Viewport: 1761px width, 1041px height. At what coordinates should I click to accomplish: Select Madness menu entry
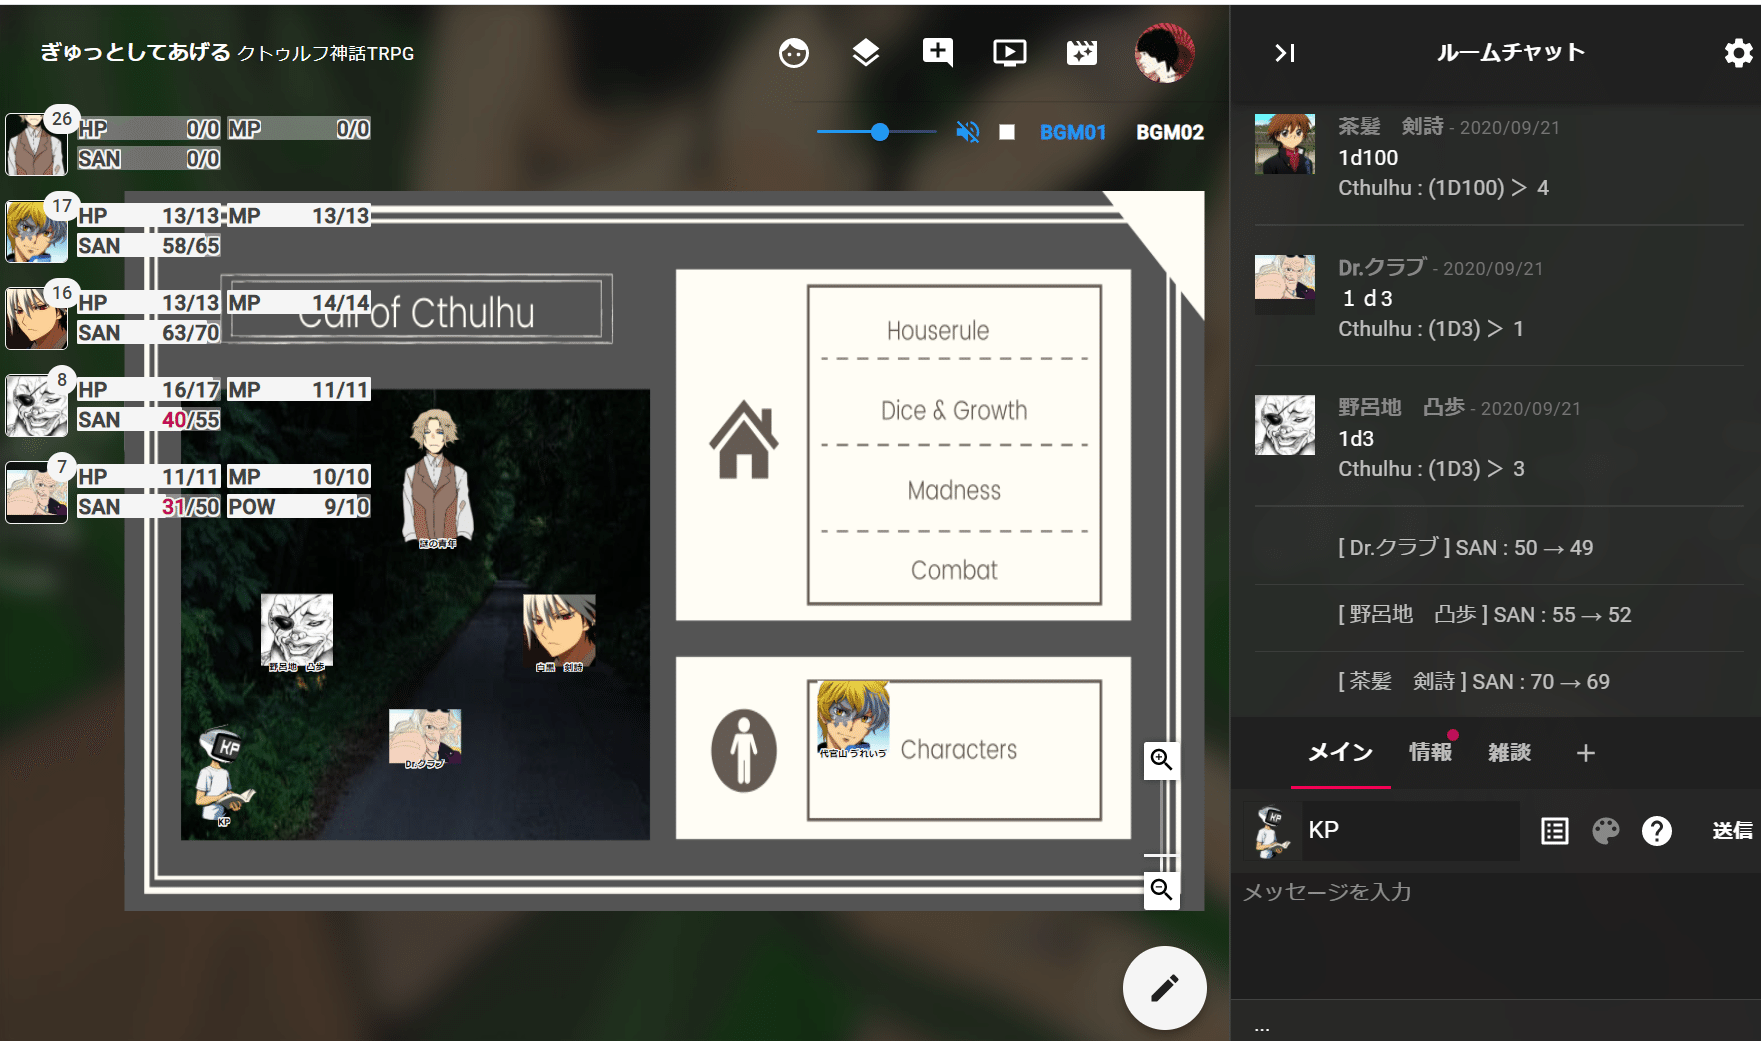(954, 491)
